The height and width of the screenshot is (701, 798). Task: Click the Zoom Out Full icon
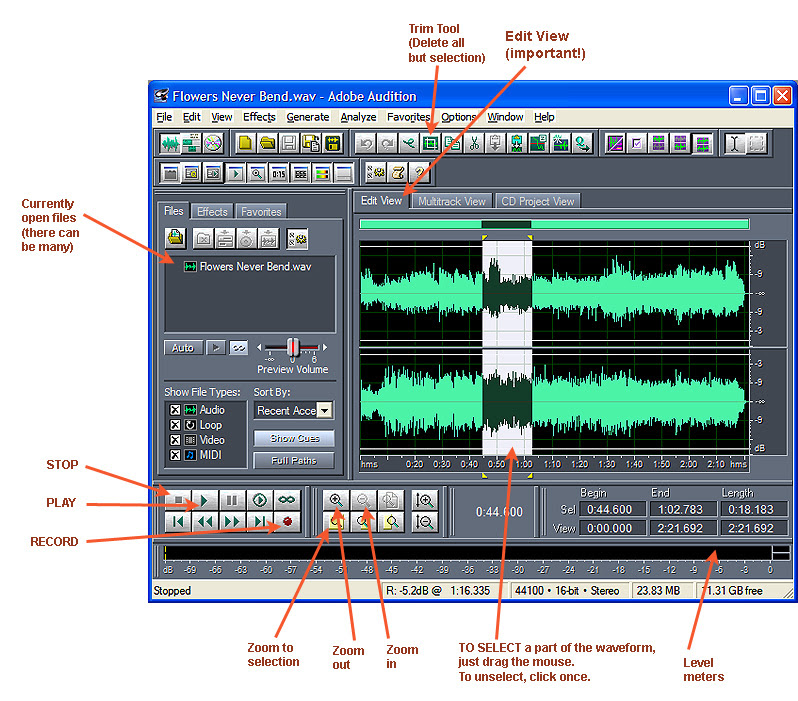pos(391,500)
